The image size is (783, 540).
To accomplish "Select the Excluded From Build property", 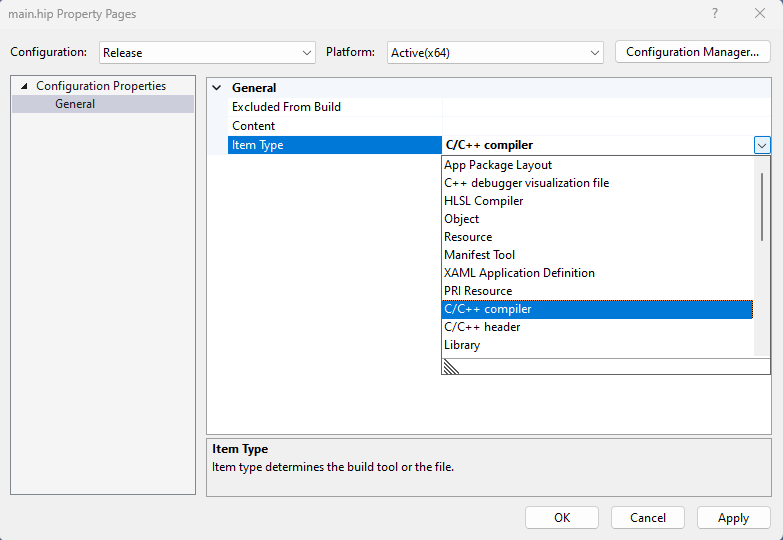I will [286, 107].
